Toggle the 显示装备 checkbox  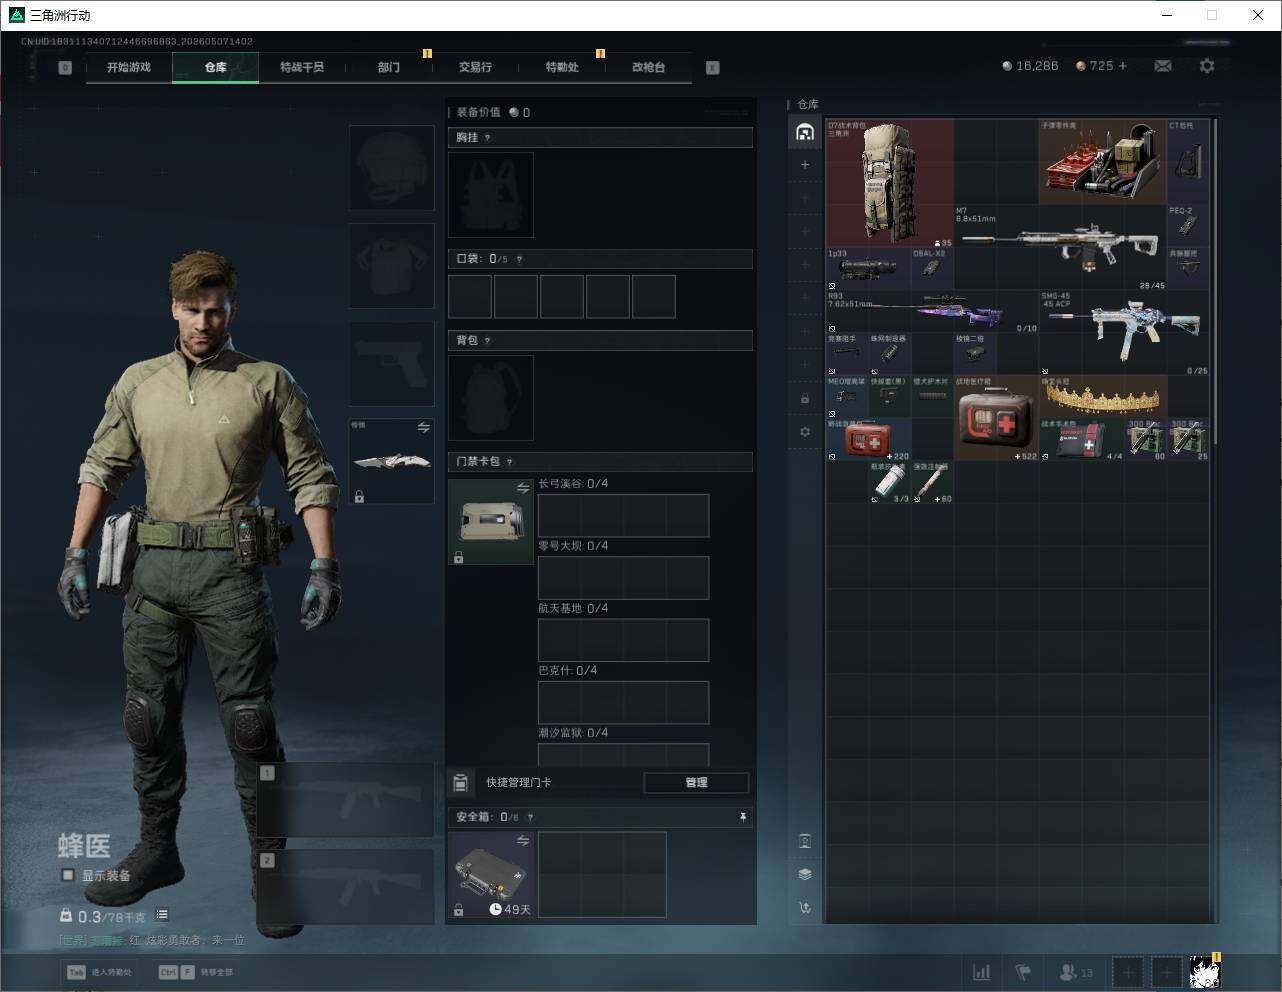[68, 875]
